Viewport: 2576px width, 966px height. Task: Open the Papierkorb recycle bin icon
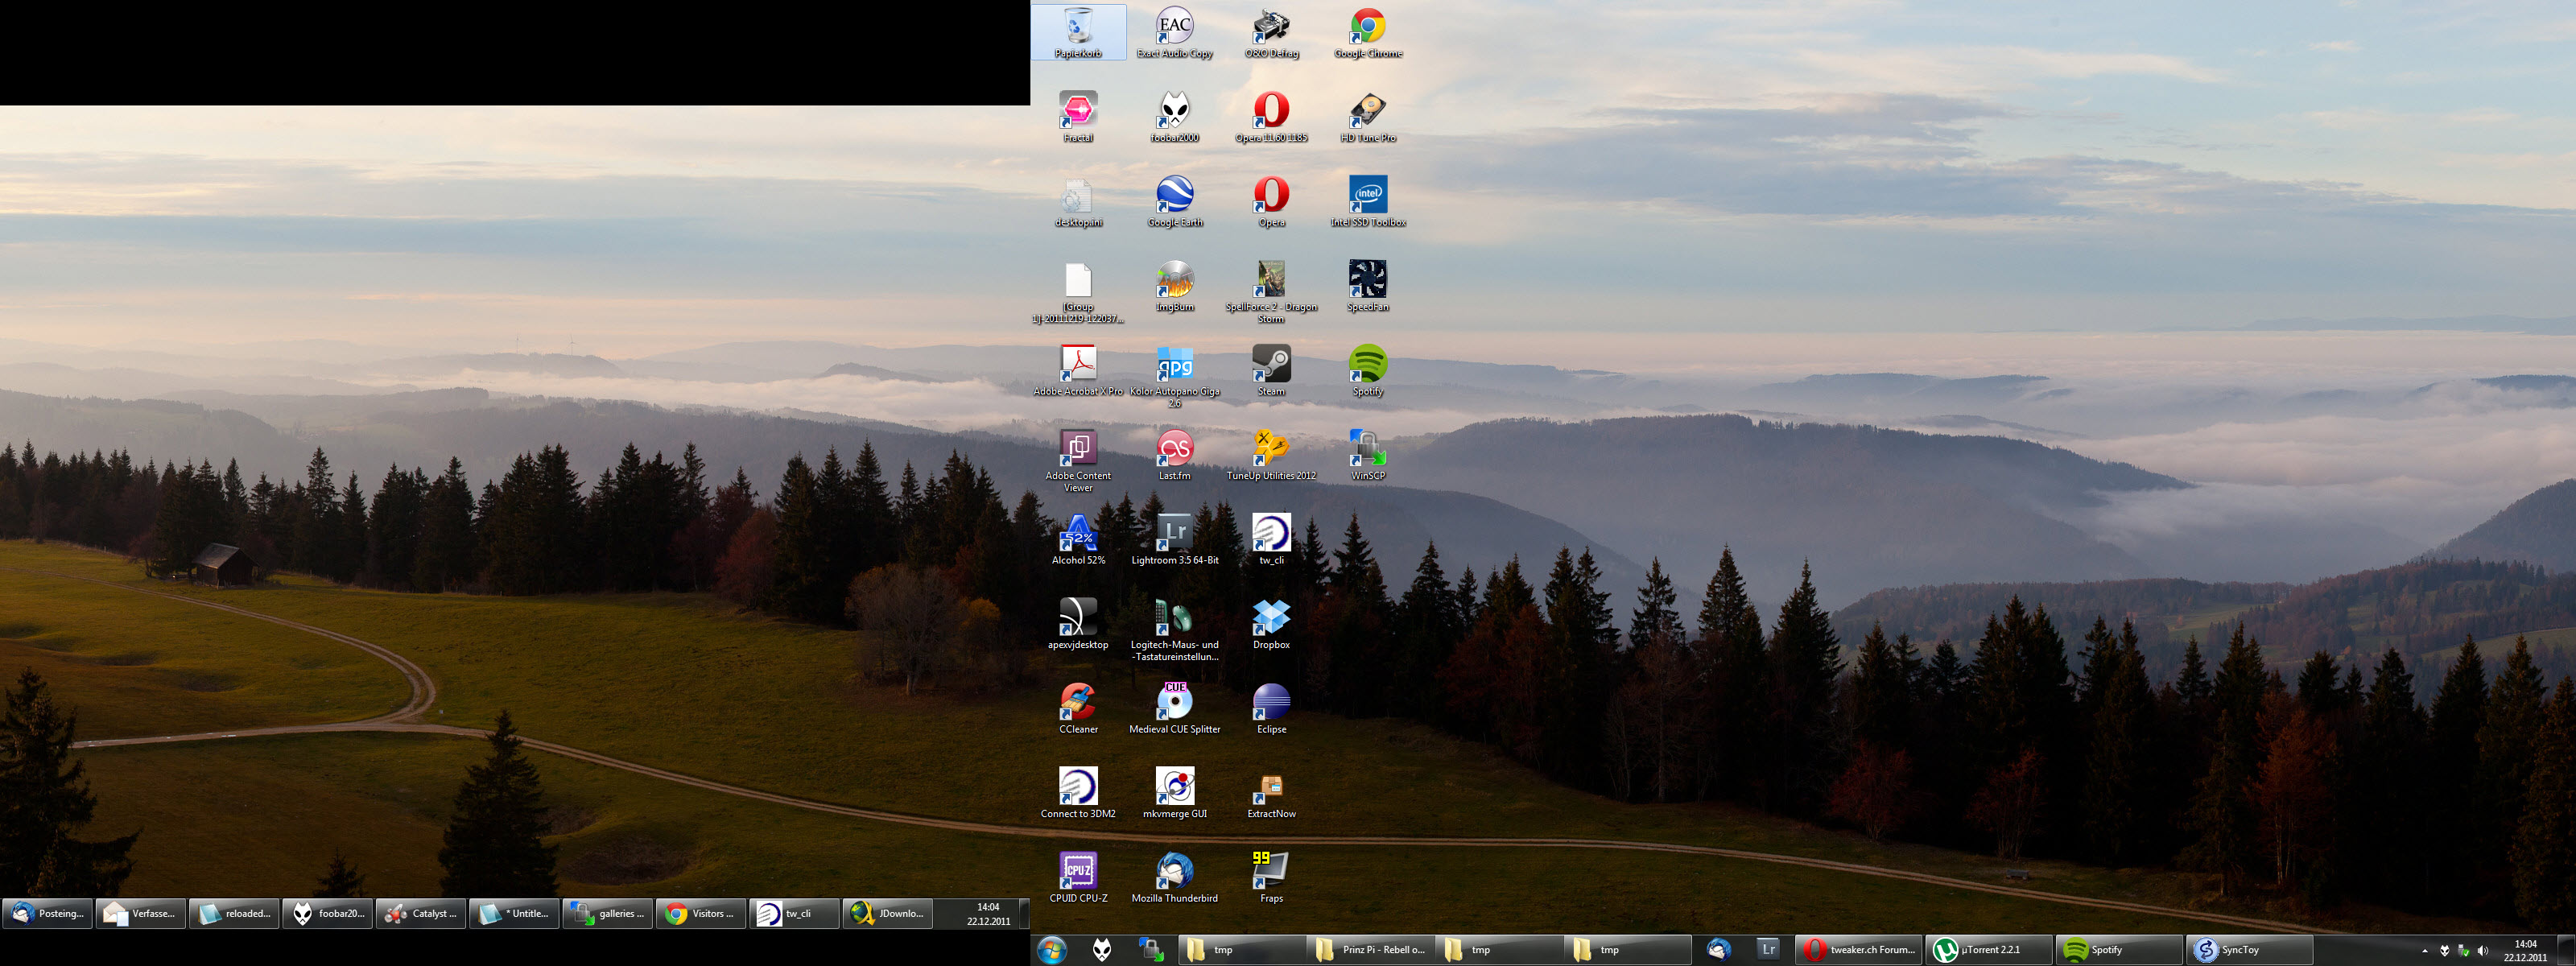(x=1078, y=30)
